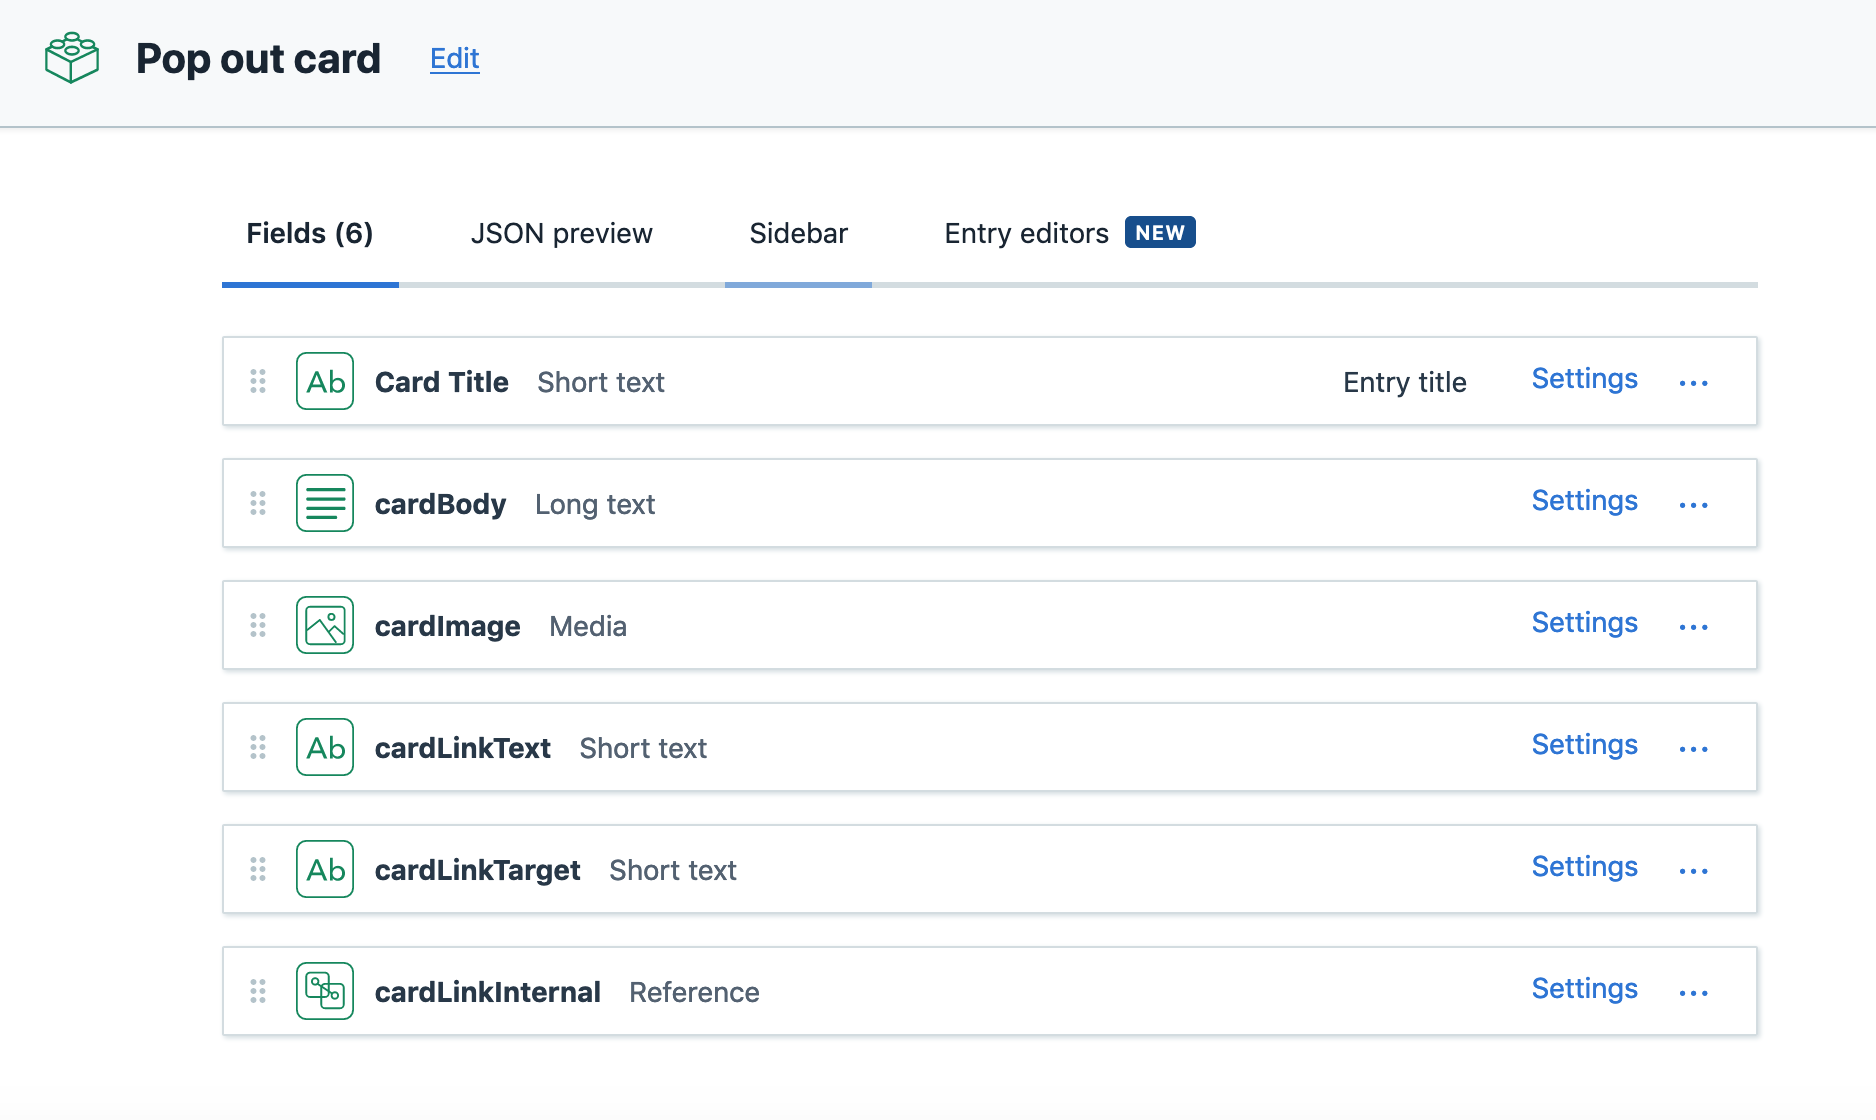Image resolution: width=1876 pixels, height=1120 pixels.
Task: Expand the actions menu for cardLinkInternal
Action: point(1693,993)
